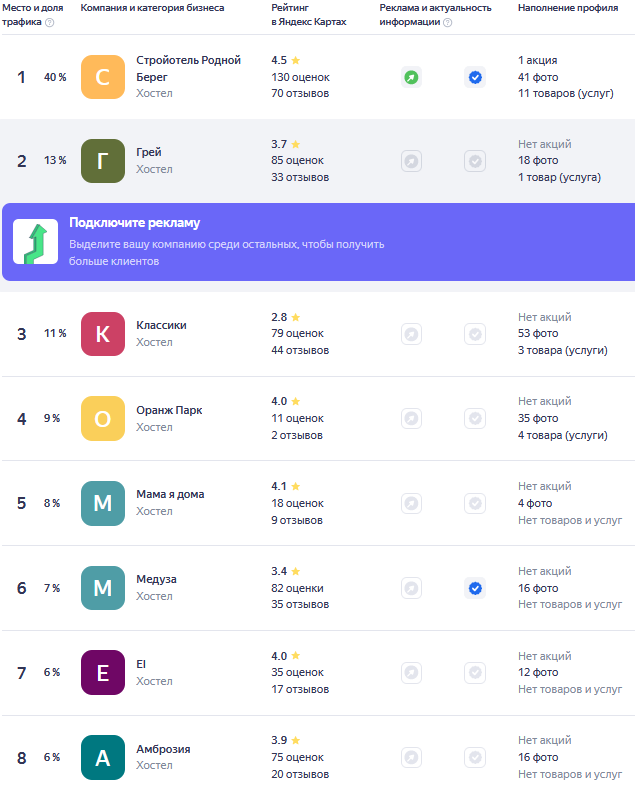Click the blue verified checkmark in Медуза row

(475, 588)
